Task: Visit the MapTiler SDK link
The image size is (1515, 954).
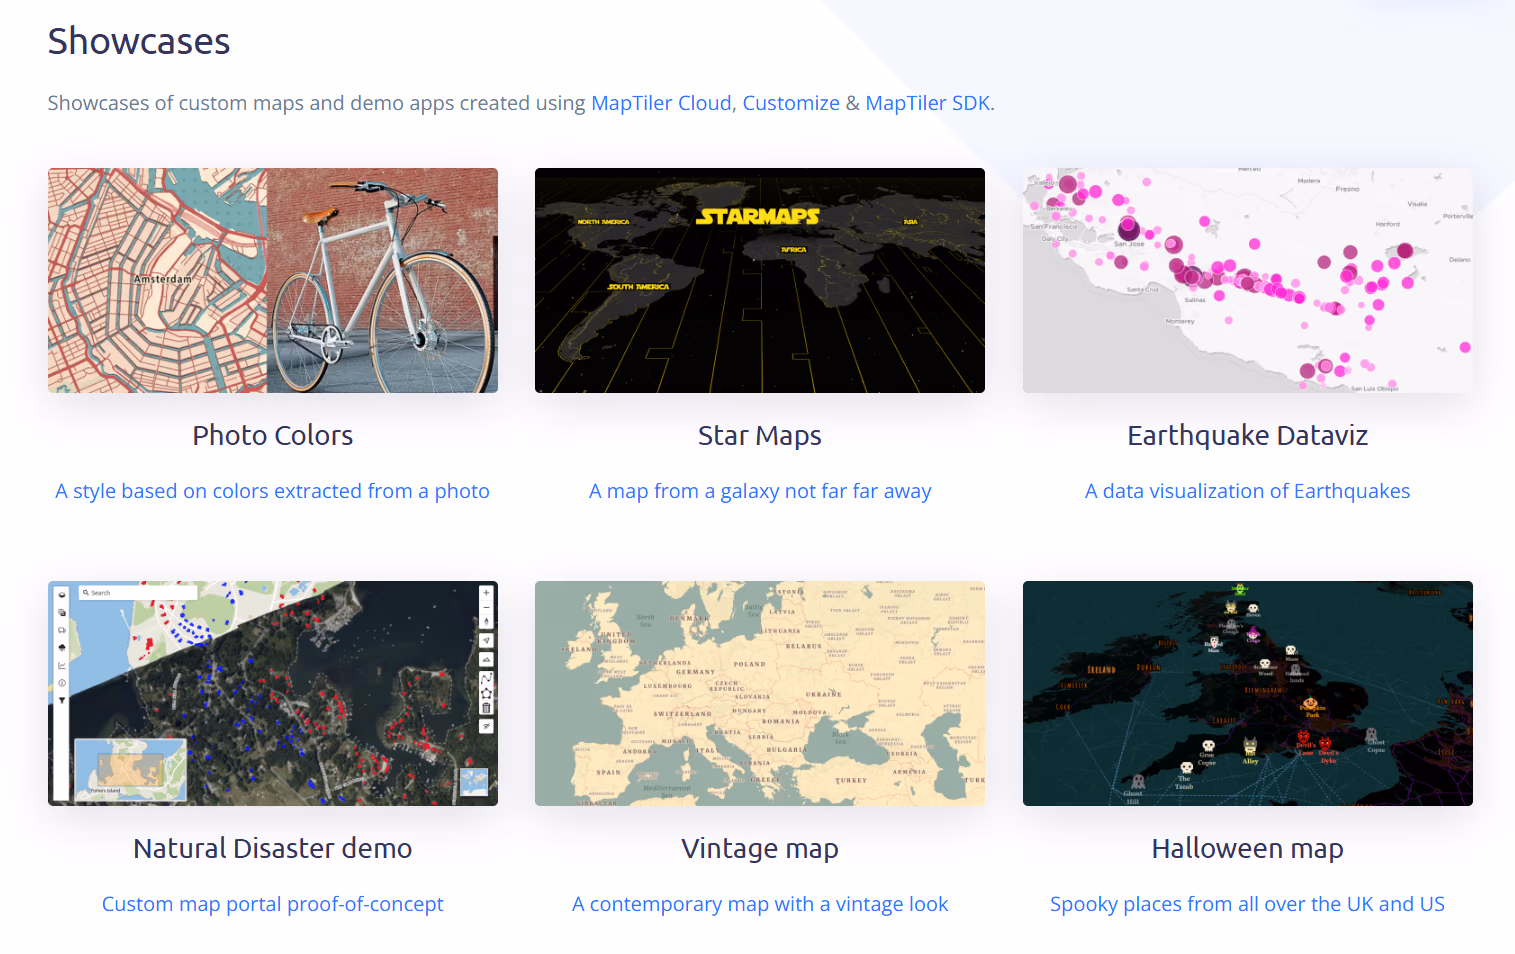Action: 927,103
